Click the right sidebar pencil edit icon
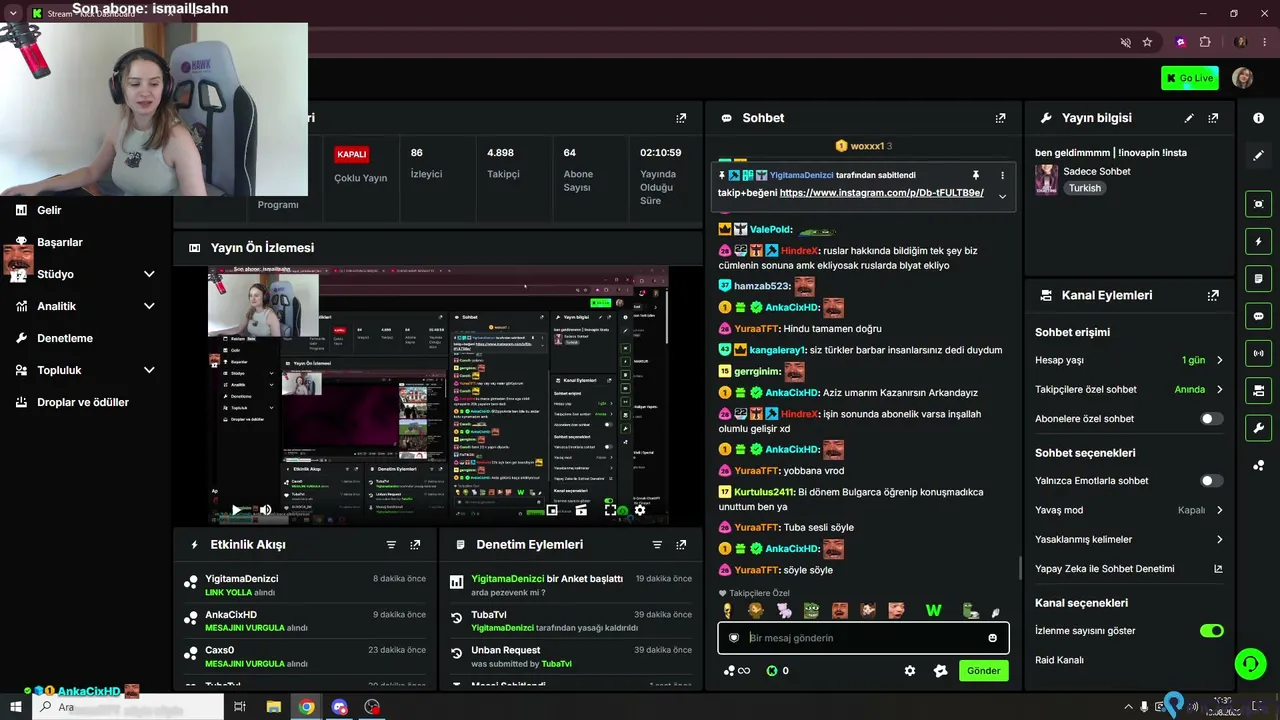1280x720 pixels. 1259,156
